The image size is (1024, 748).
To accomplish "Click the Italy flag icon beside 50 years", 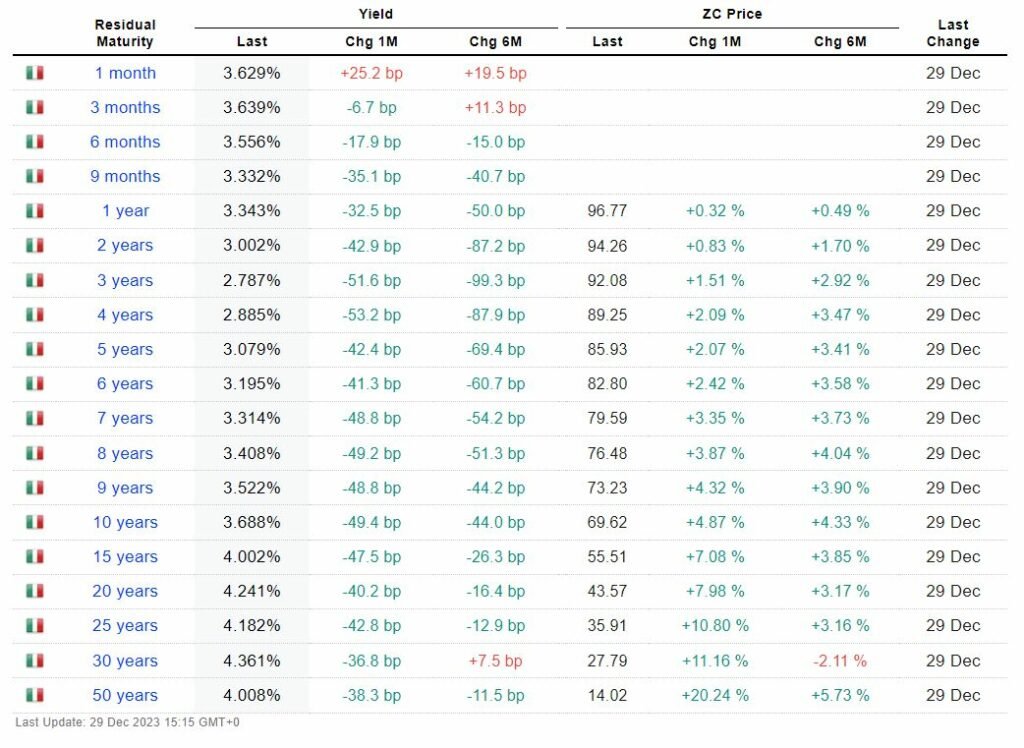I will (x=35, y=695).
